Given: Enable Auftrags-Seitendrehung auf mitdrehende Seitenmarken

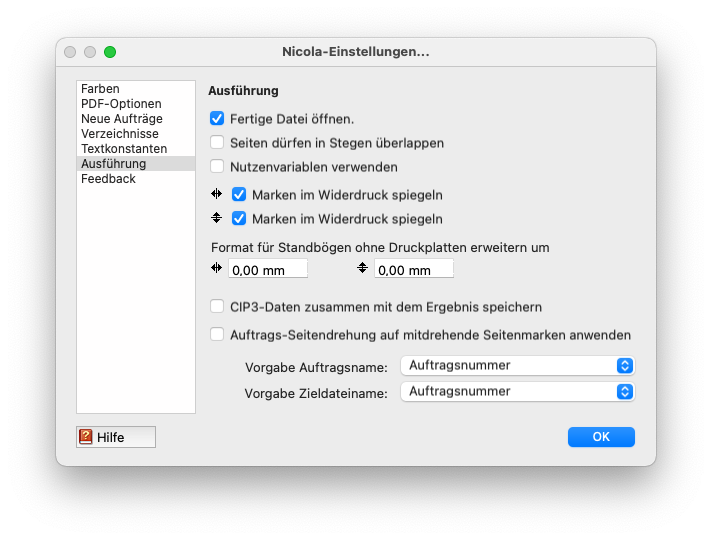Looking at the screenshot, I should click(217, 335).
